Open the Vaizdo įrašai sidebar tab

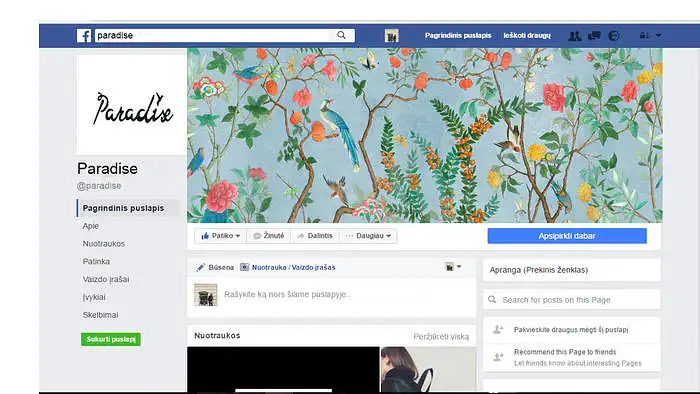pyautogui.click(x=106, y=279)
